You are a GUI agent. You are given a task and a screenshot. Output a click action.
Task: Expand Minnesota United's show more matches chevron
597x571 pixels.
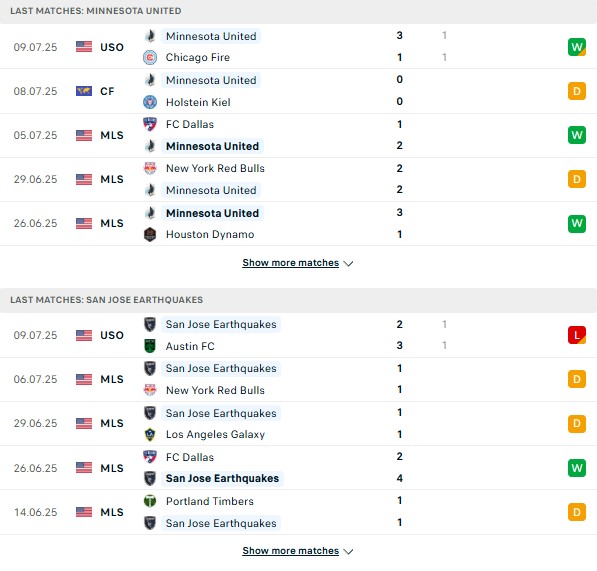pos(348,263)
